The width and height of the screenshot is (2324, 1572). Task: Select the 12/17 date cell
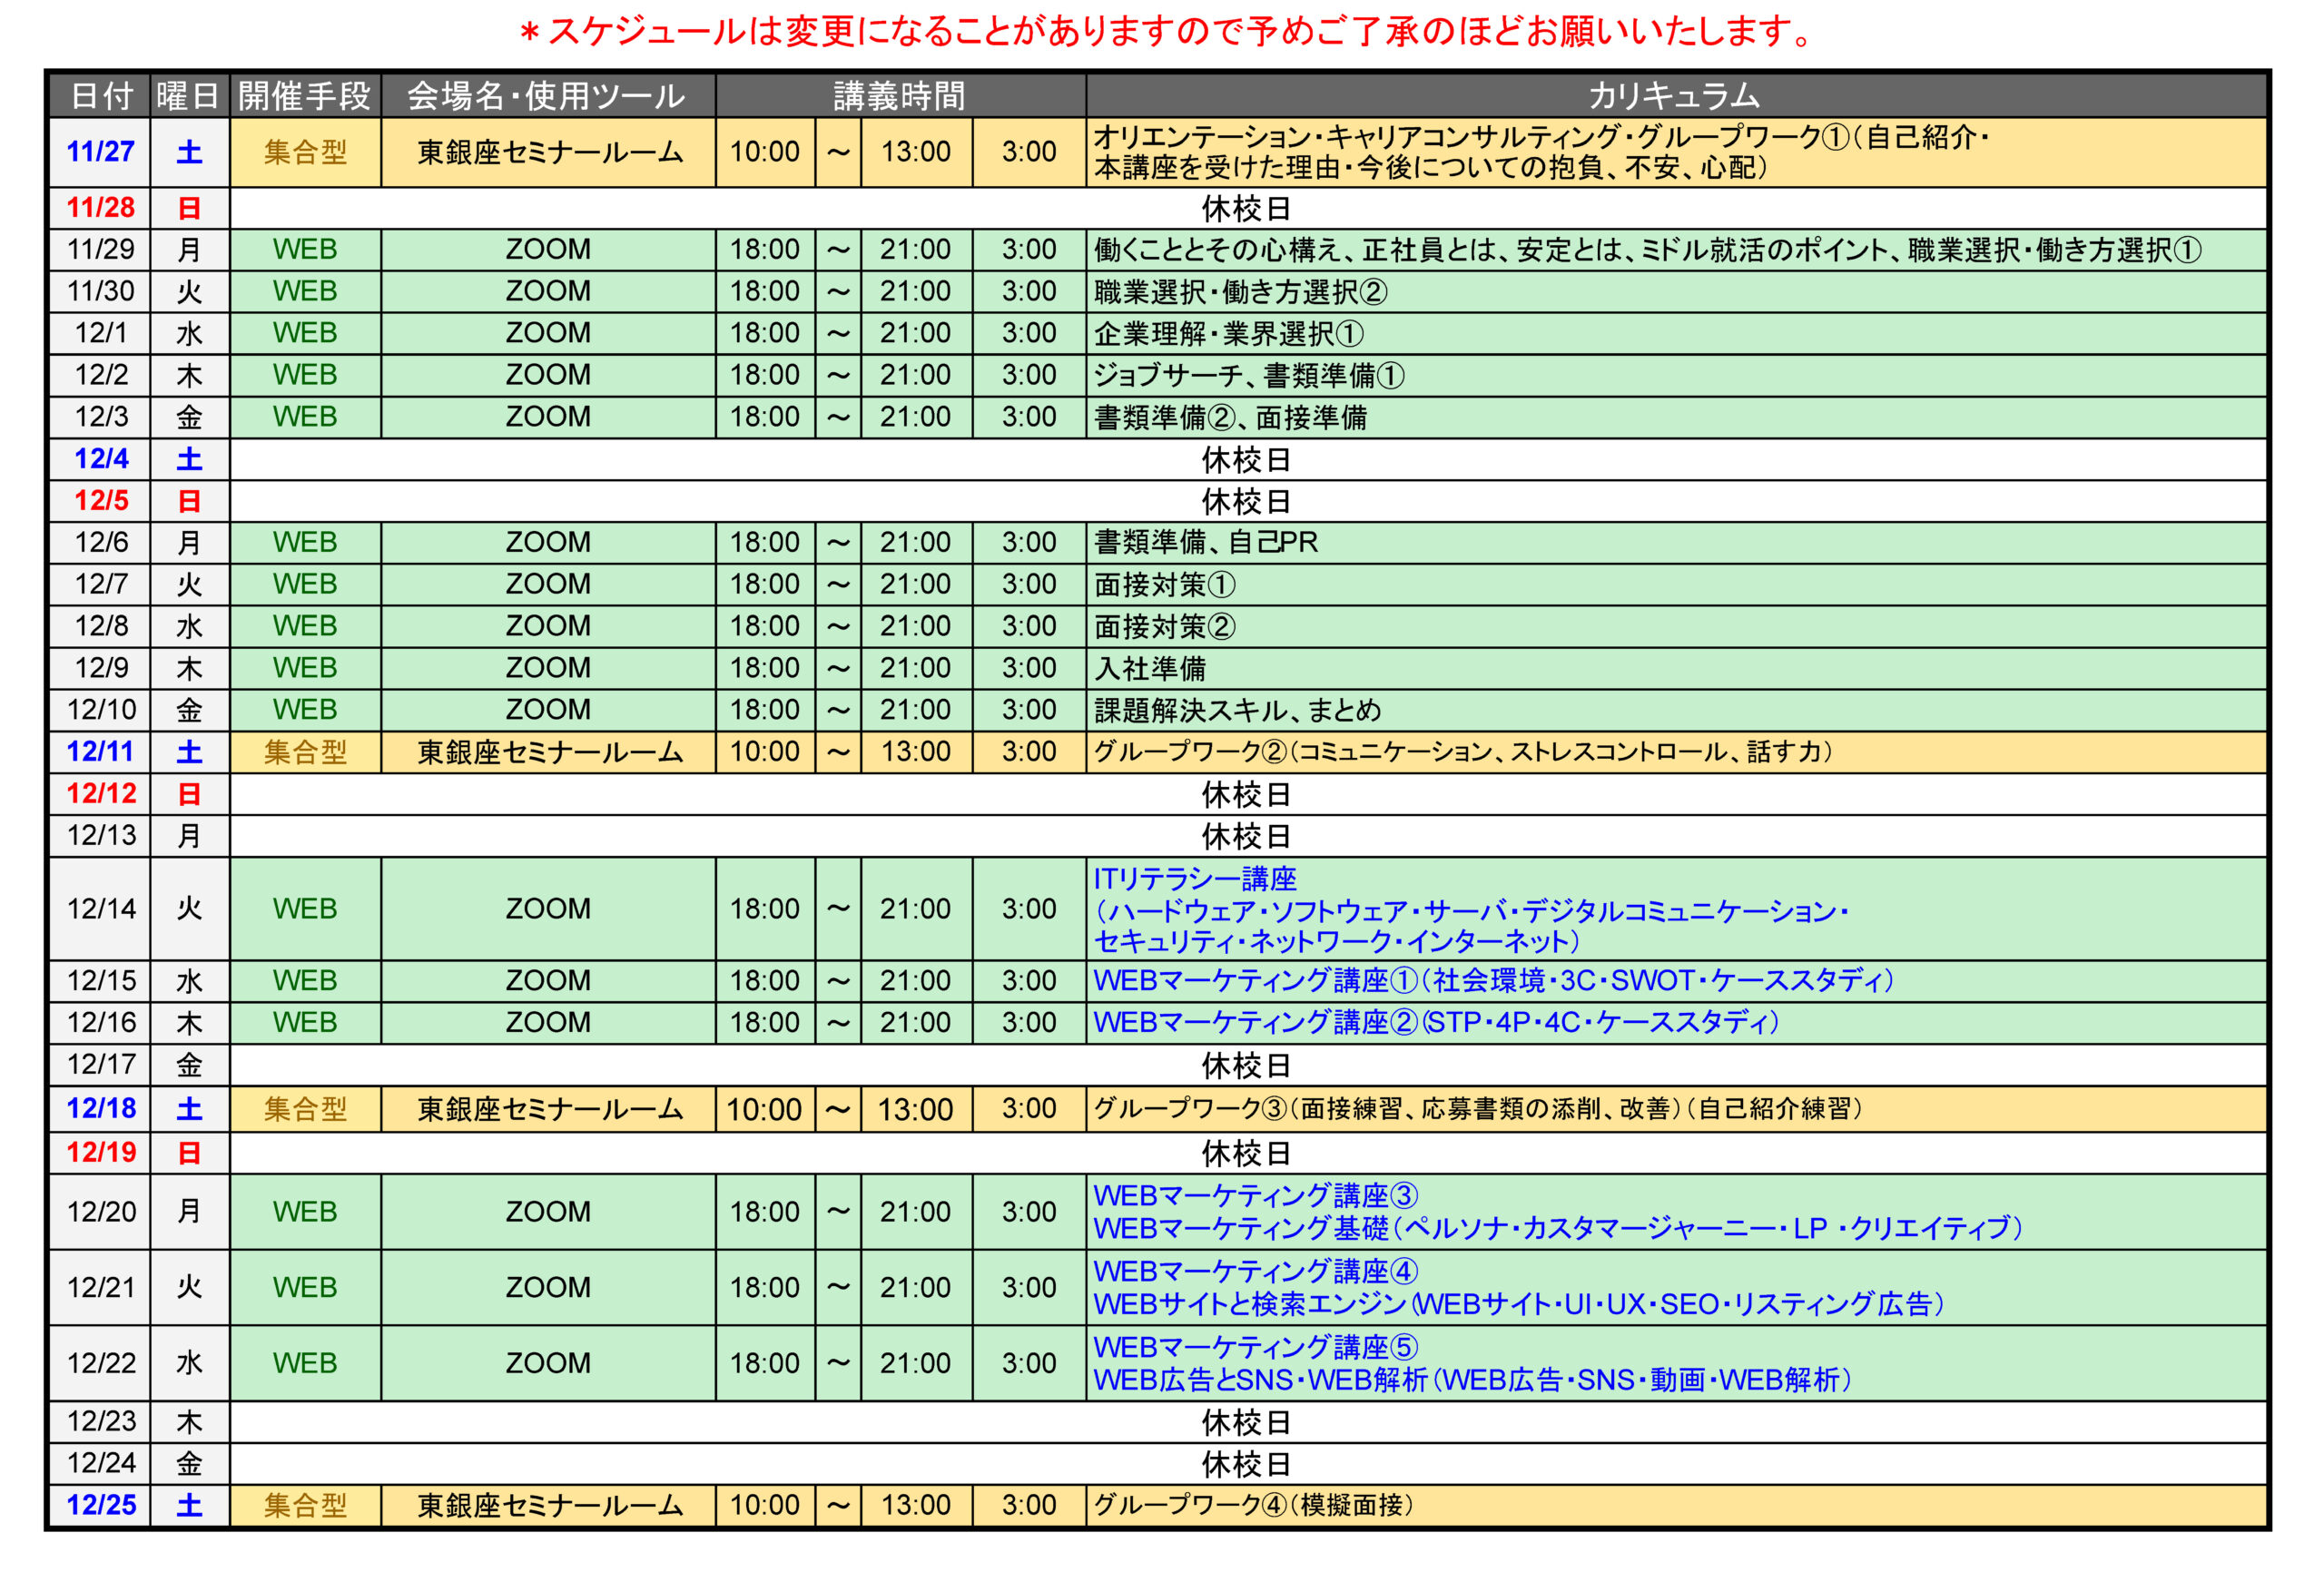point(100,1065)
